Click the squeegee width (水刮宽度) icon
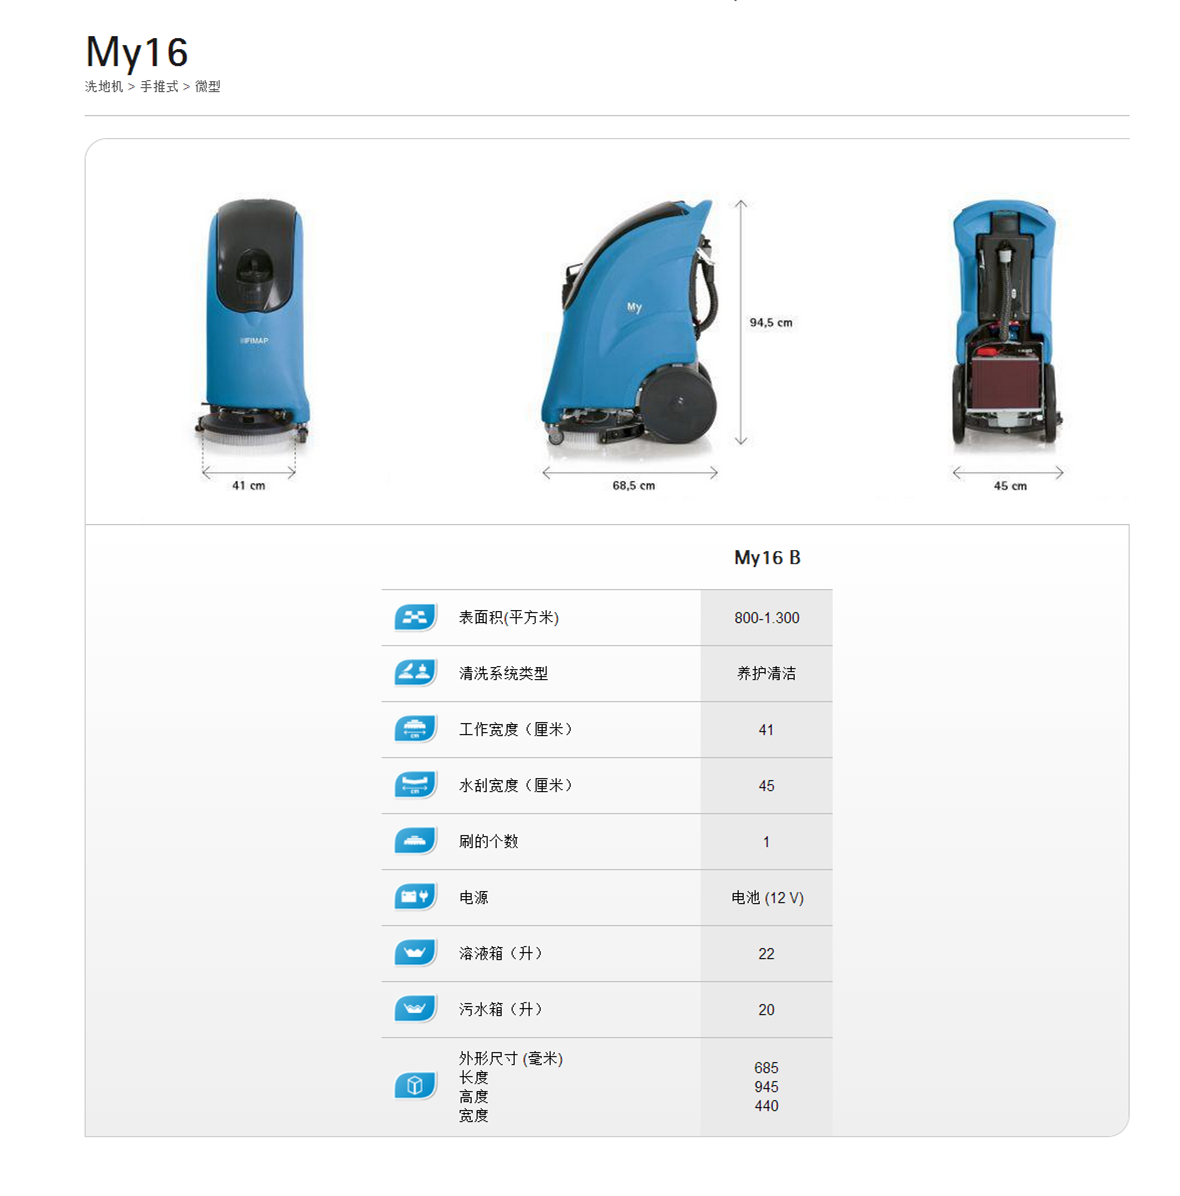The height and width of the screenshot is (1196, 1180). click(x=416, y=785)
